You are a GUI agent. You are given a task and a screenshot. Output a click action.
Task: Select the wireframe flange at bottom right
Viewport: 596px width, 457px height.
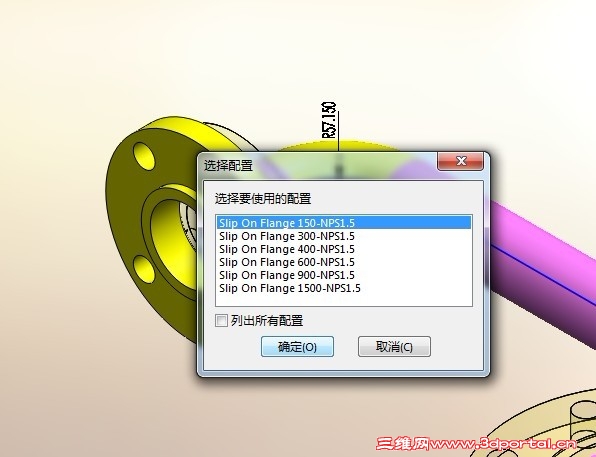(551, 422)
